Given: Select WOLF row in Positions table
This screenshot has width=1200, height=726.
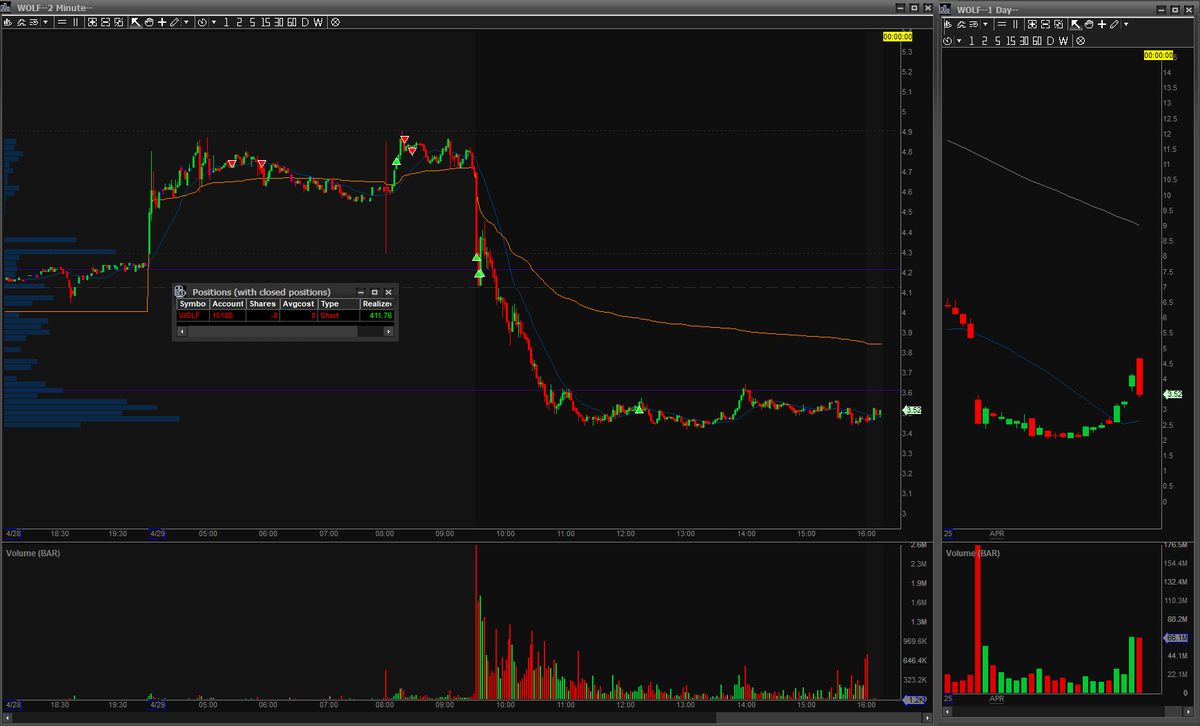Looking at the screenshot, I should click(285, 315).
